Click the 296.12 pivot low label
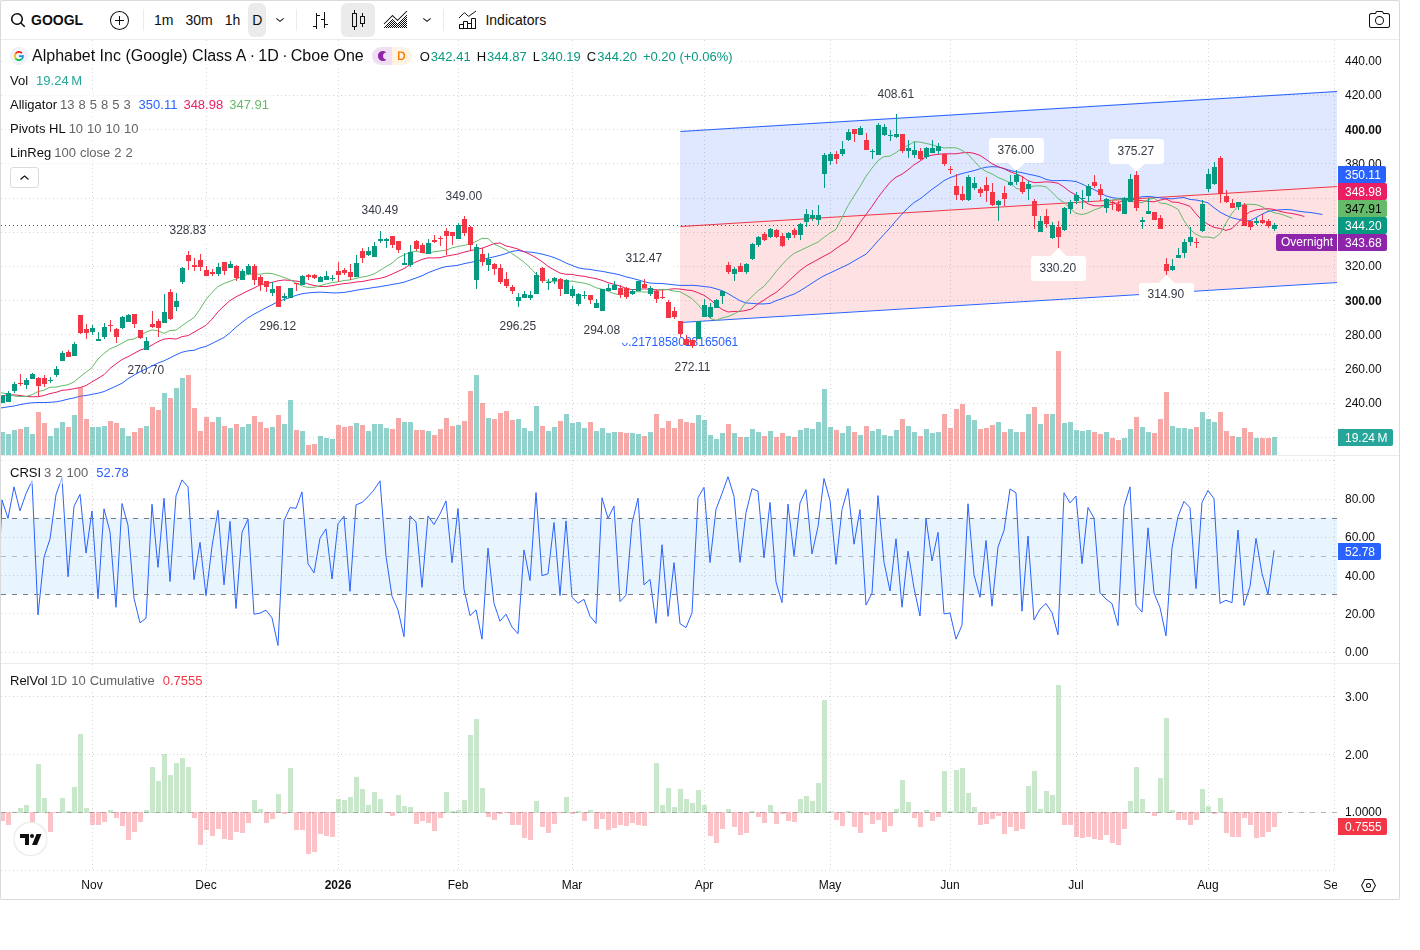Image resolution: width=1420 pixels, height=950 pixels. [278, 326]
